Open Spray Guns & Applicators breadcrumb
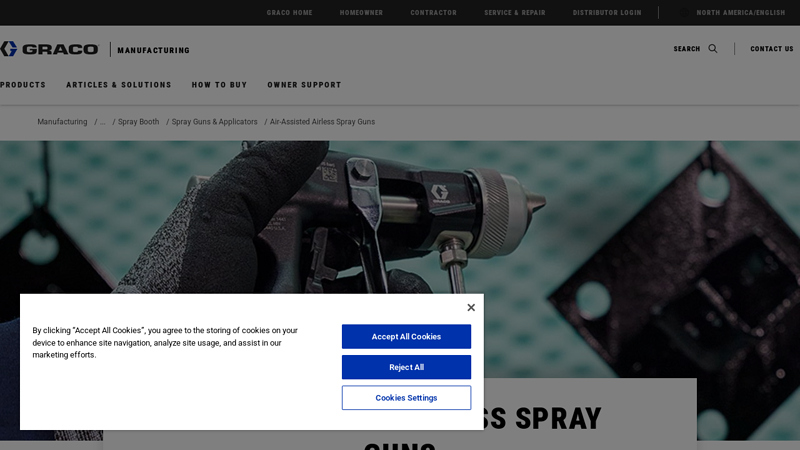Viewport: 800px width, 450px height. tap(214, 122)
